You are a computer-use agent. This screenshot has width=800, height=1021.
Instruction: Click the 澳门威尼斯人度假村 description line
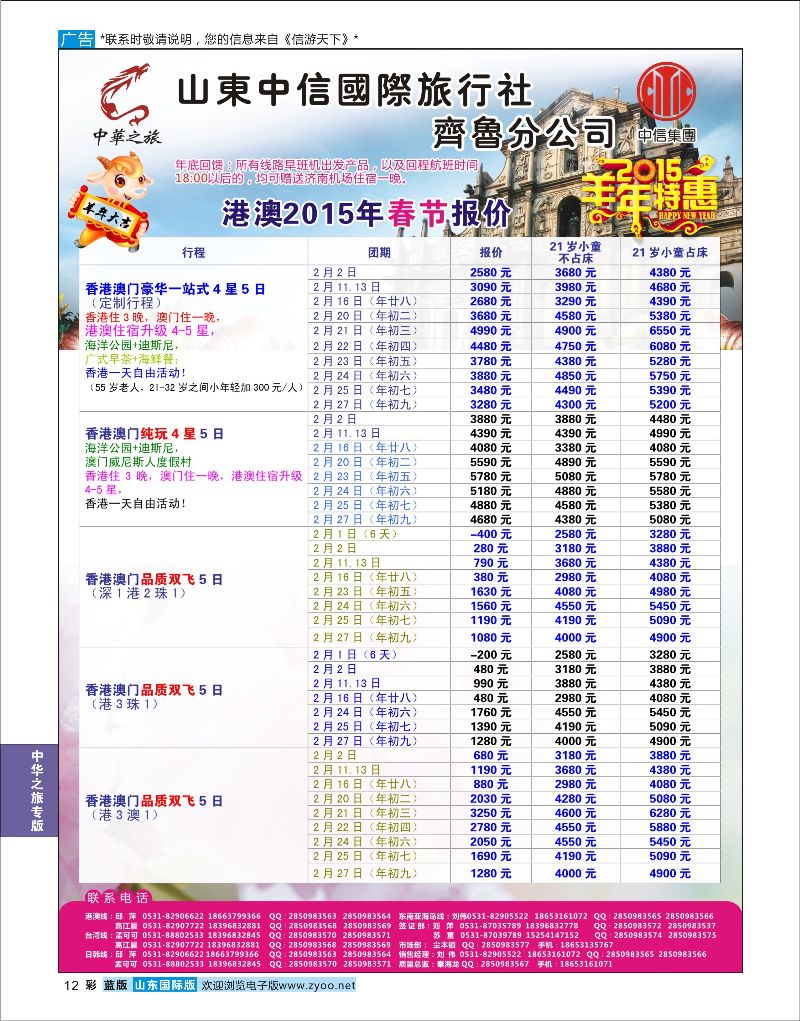tap(138, 462)
